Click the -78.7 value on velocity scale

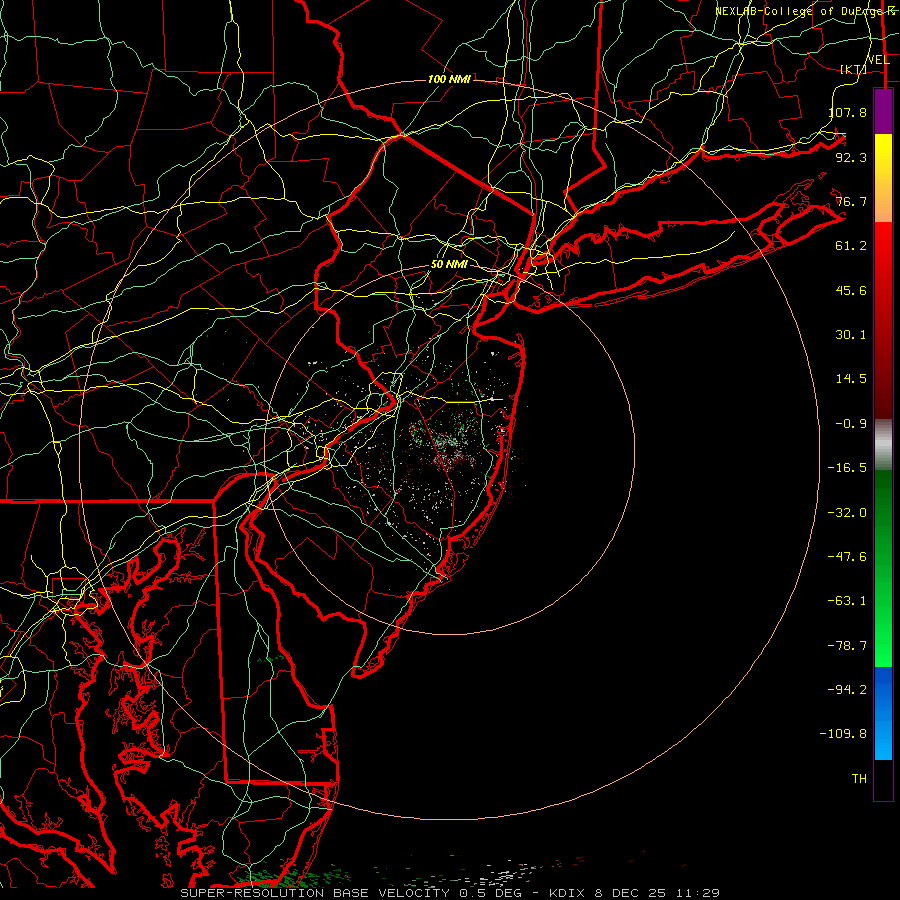point(848,646)
